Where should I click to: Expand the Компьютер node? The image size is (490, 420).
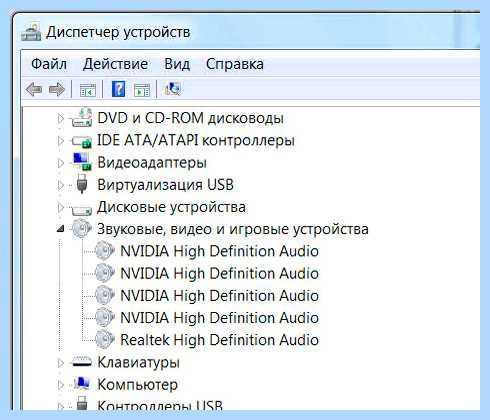(x=61, y=385)
